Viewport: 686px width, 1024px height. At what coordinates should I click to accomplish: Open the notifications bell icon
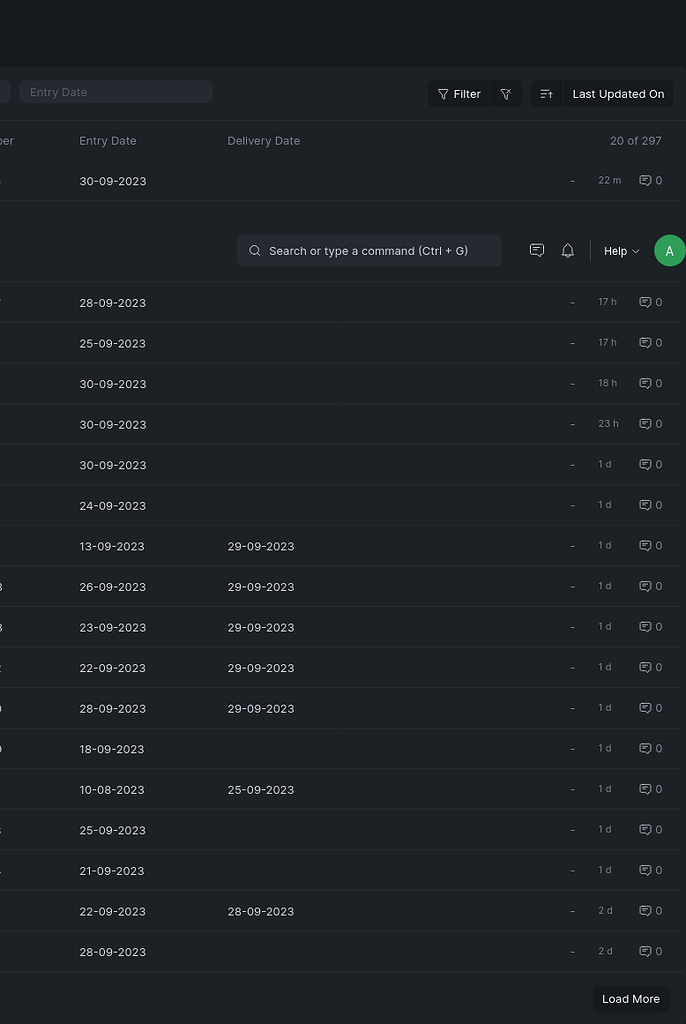click(568, 251)
